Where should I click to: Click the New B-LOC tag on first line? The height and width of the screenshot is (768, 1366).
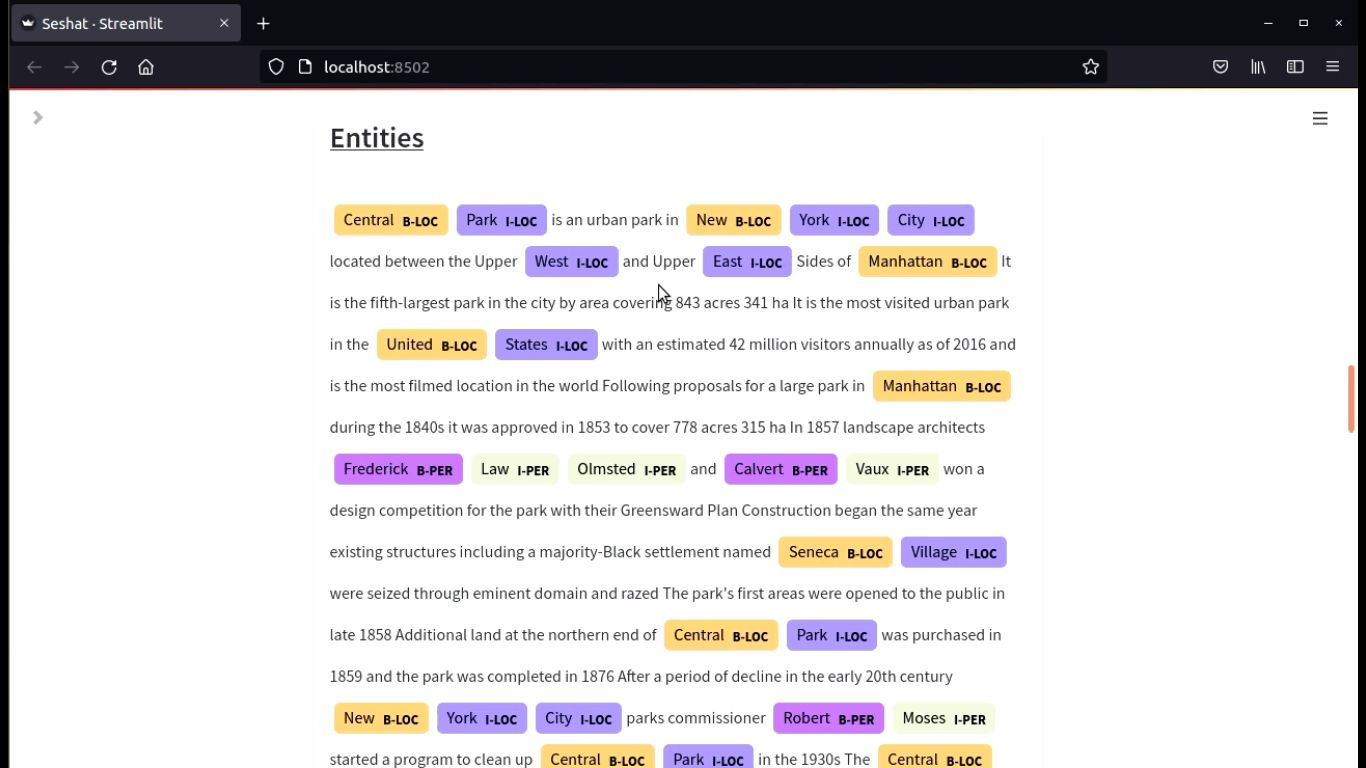click(x=733, y=220)
